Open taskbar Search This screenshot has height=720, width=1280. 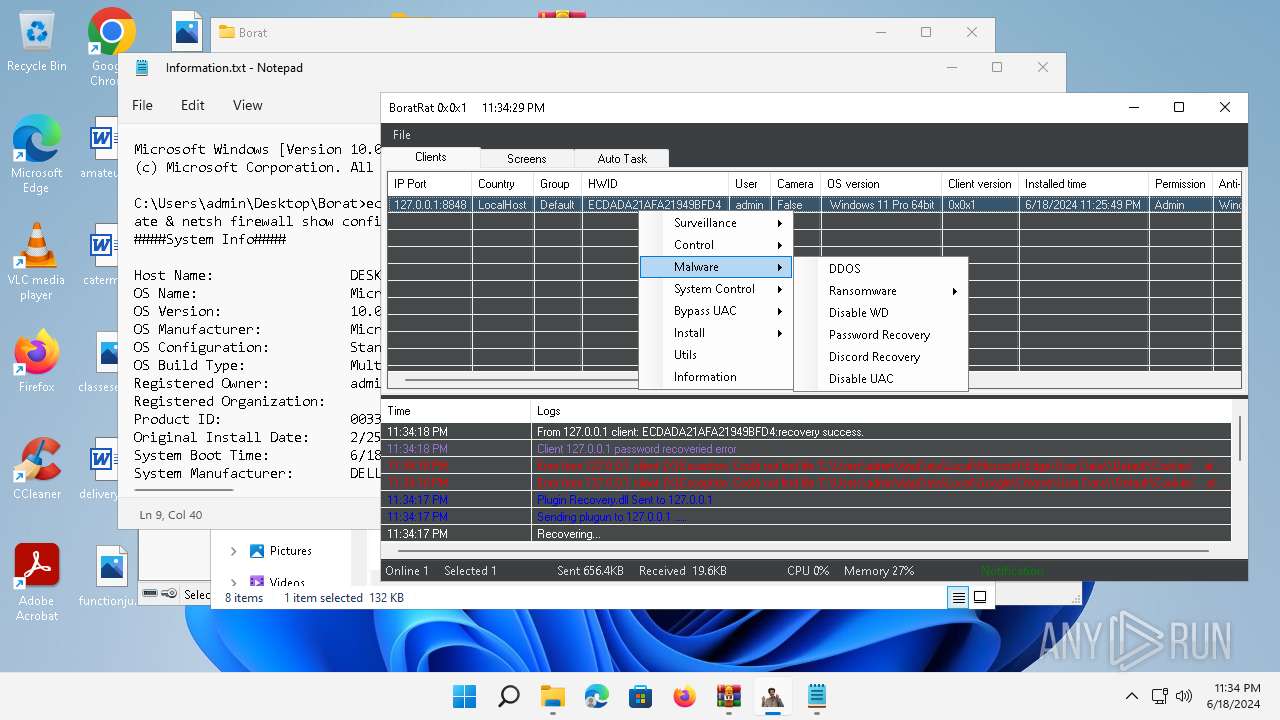click(508, 696)
